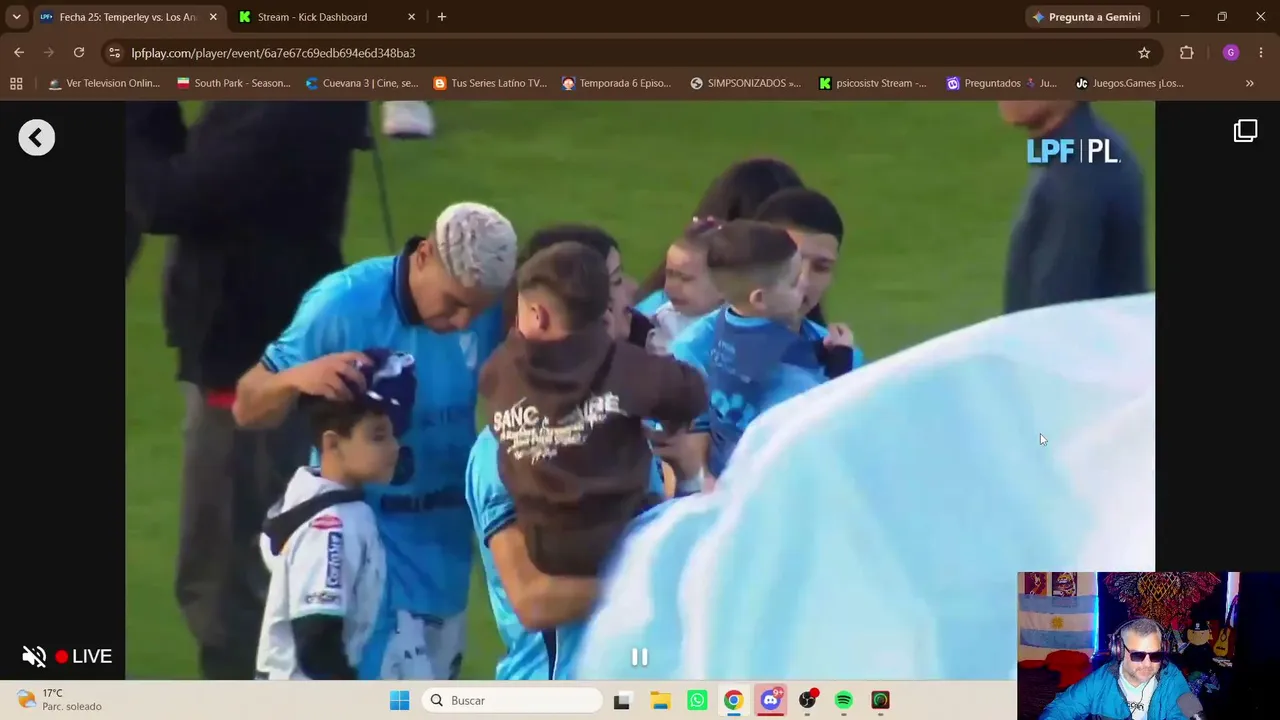Open the SIMPSONIZADOS bookmark
This screenshot has height=720, width=1280.
click(x=746, y=83)
